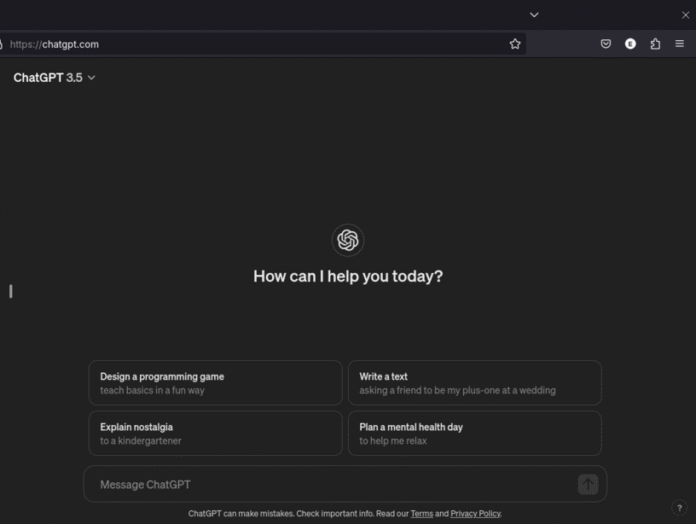Click the send message arrow button

[x=588, y=484]
